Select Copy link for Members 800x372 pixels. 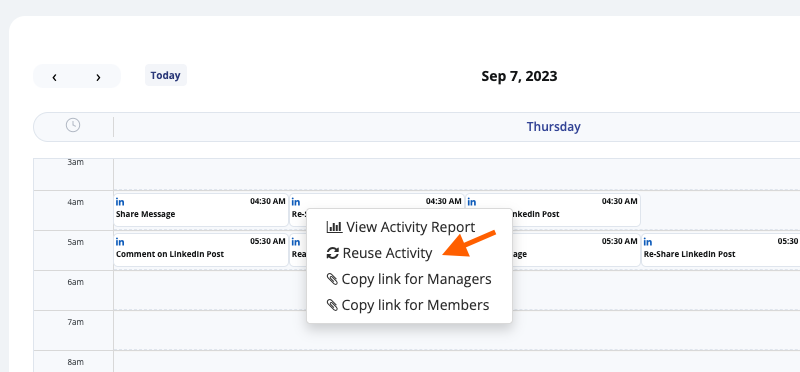408,305
